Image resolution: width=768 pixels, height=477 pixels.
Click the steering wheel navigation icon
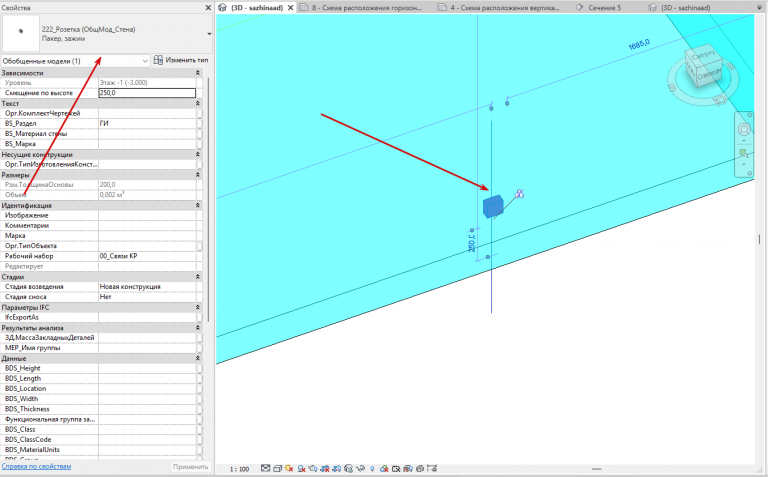pos(744,129)
